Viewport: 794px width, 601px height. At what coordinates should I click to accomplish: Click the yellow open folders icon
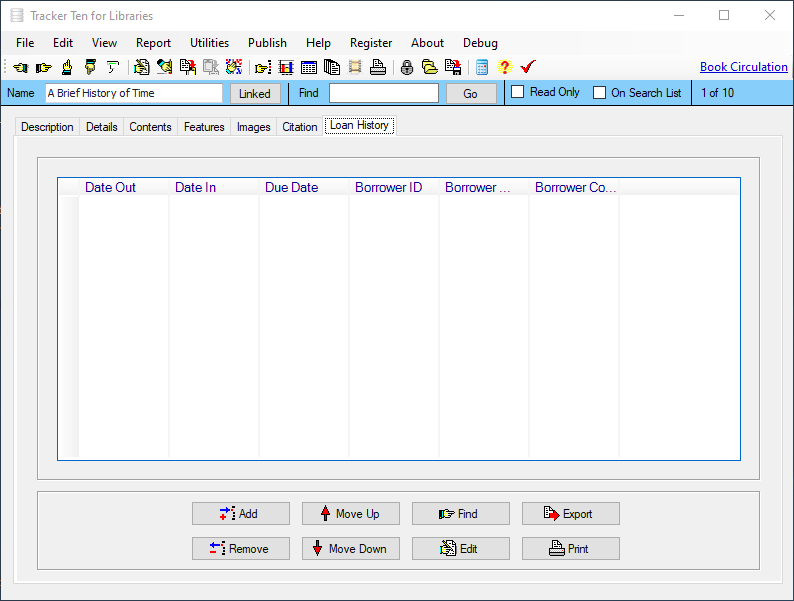[430, 67]
